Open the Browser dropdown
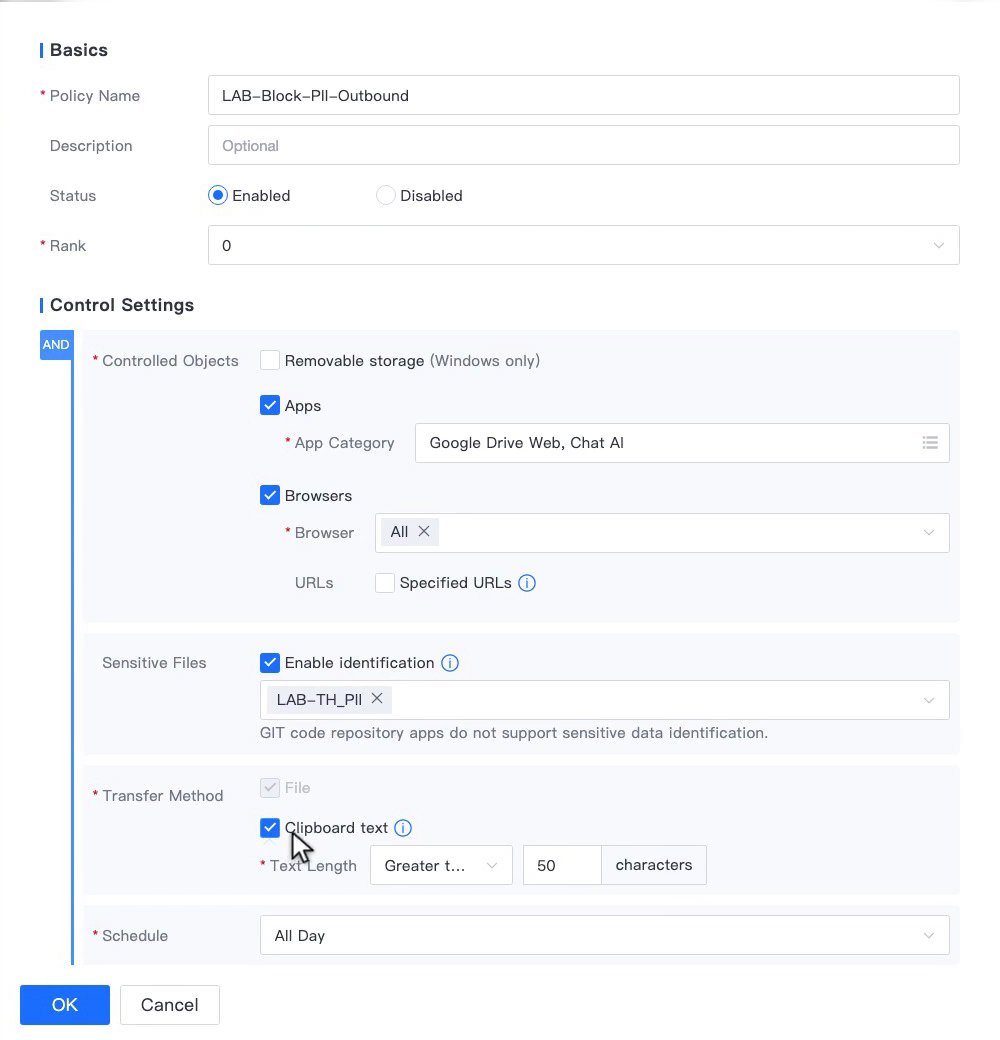This screenshot has width=1000, height=1040. click(x=662, y=533)
